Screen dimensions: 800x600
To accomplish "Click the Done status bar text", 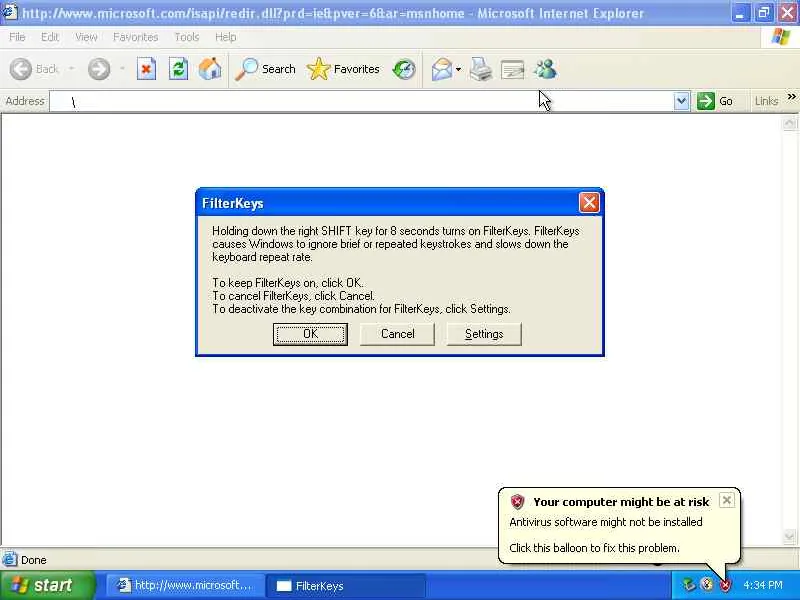I will (34, 560).
